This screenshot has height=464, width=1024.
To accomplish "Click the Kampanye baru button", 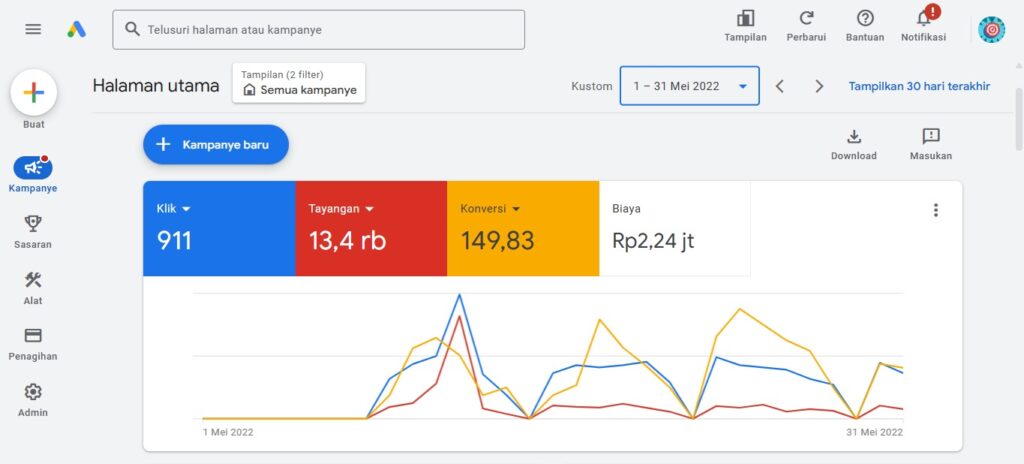I will tap(215, 144).
